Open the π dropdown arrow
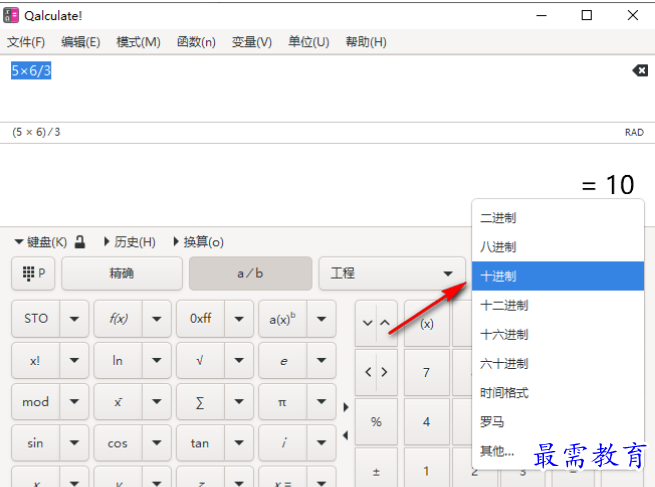Screen dimensions: 655x487 point(321,402)
